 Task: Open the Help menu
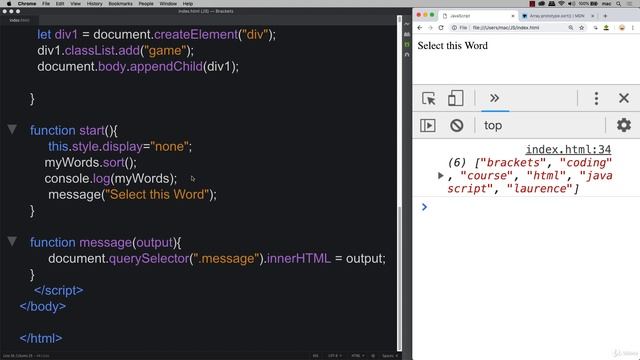188,4
